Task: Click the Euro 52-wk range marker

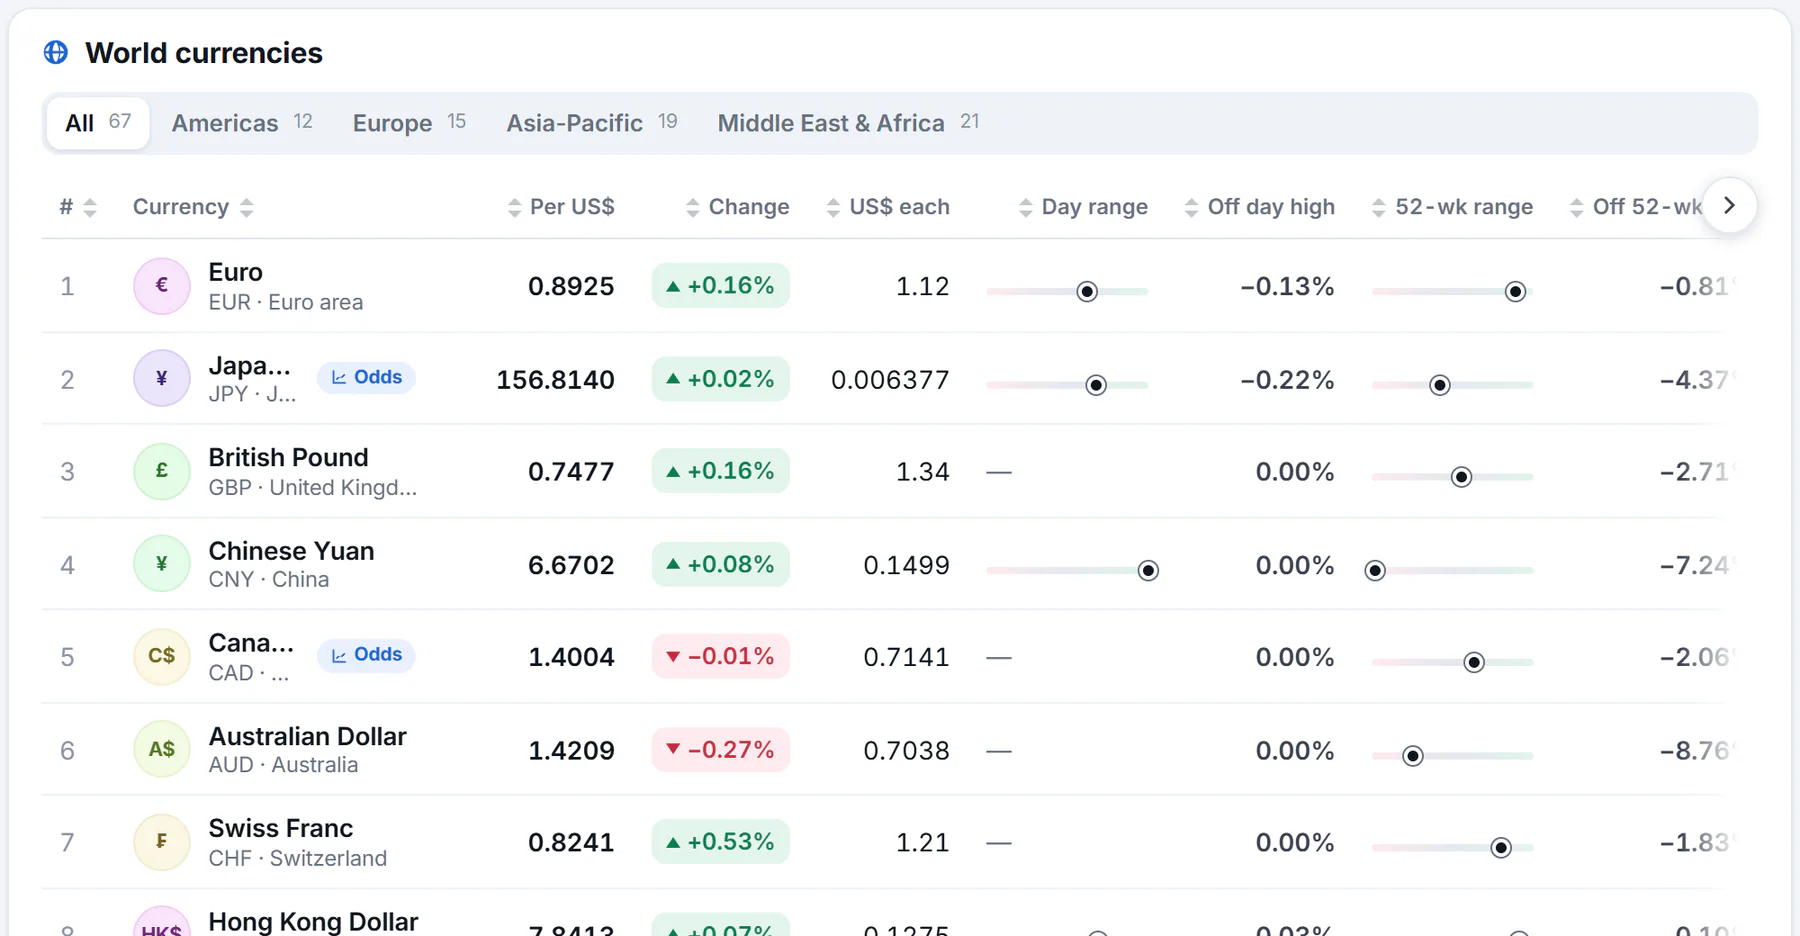Action: pyautogui.click(x=1515, y=291)
